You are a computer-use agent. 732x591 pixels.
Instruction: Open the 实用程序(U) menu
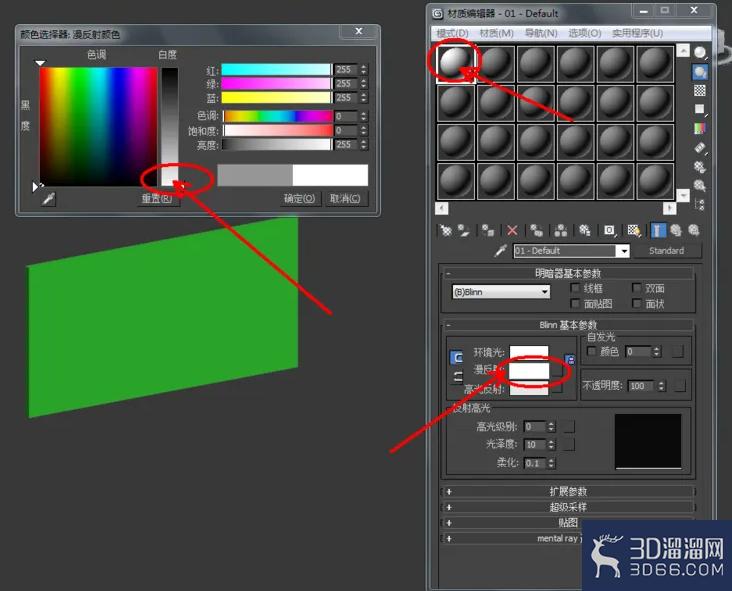tap(637, 33)
